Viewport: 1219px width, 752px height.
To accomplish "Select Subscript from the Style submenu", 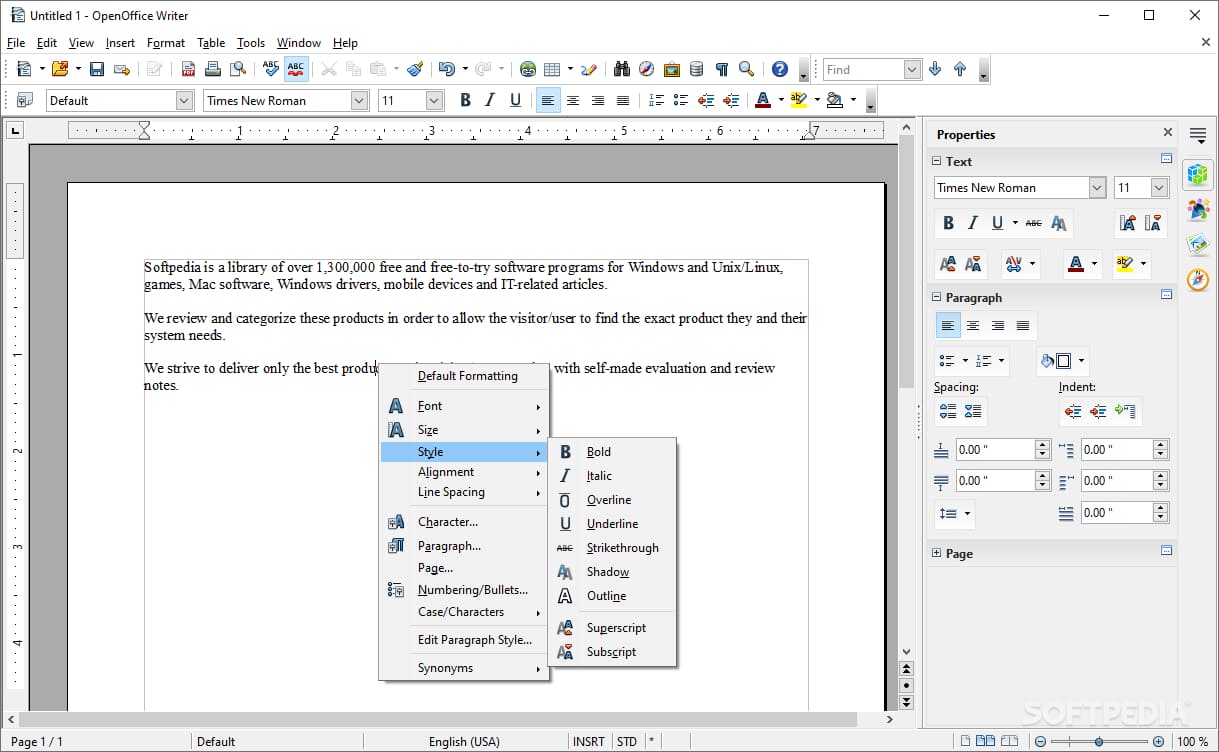I will tap(610, 651).
